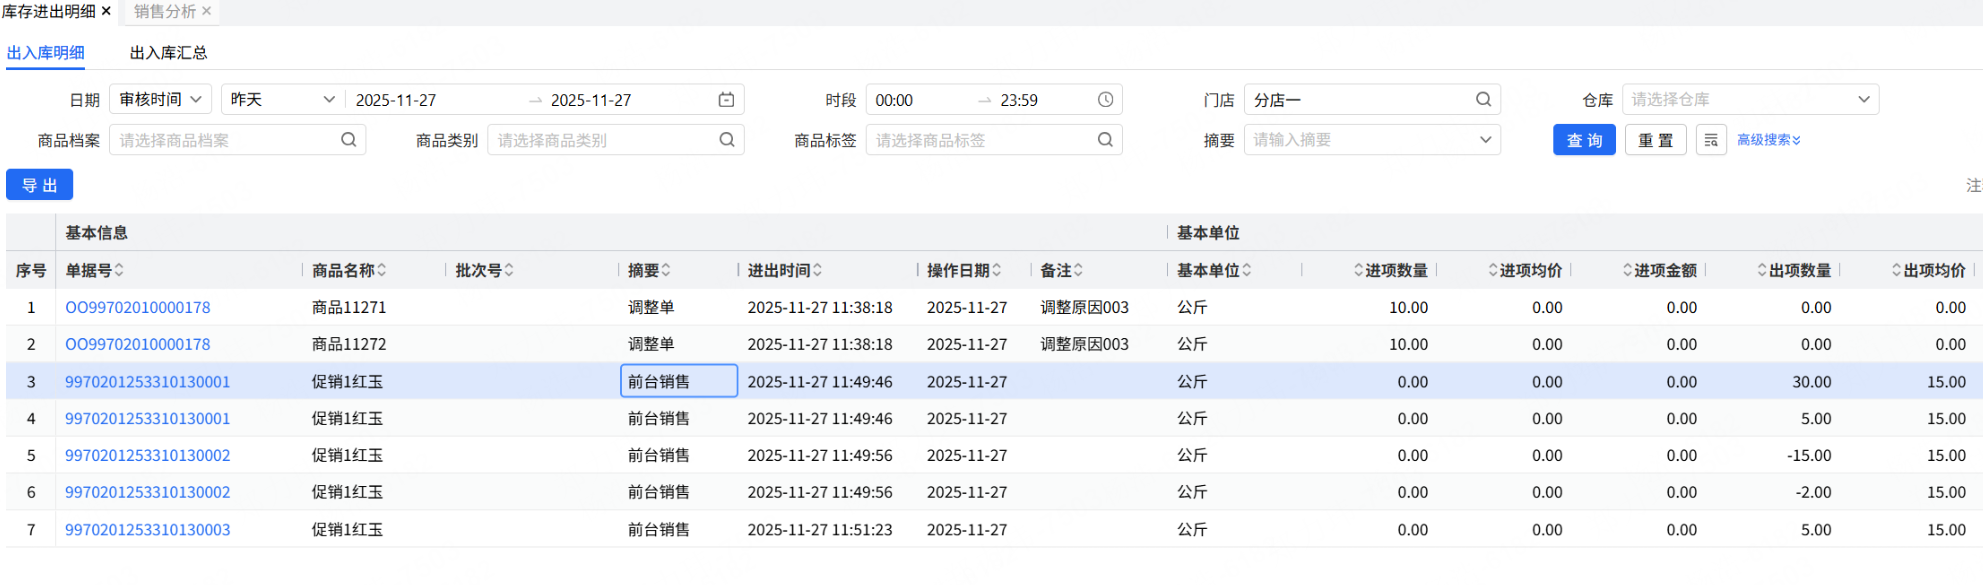The image size is (1983, 585).
Task: Click the 摘要 input field
Action: pyautogui.click(x=1360, y=140)
